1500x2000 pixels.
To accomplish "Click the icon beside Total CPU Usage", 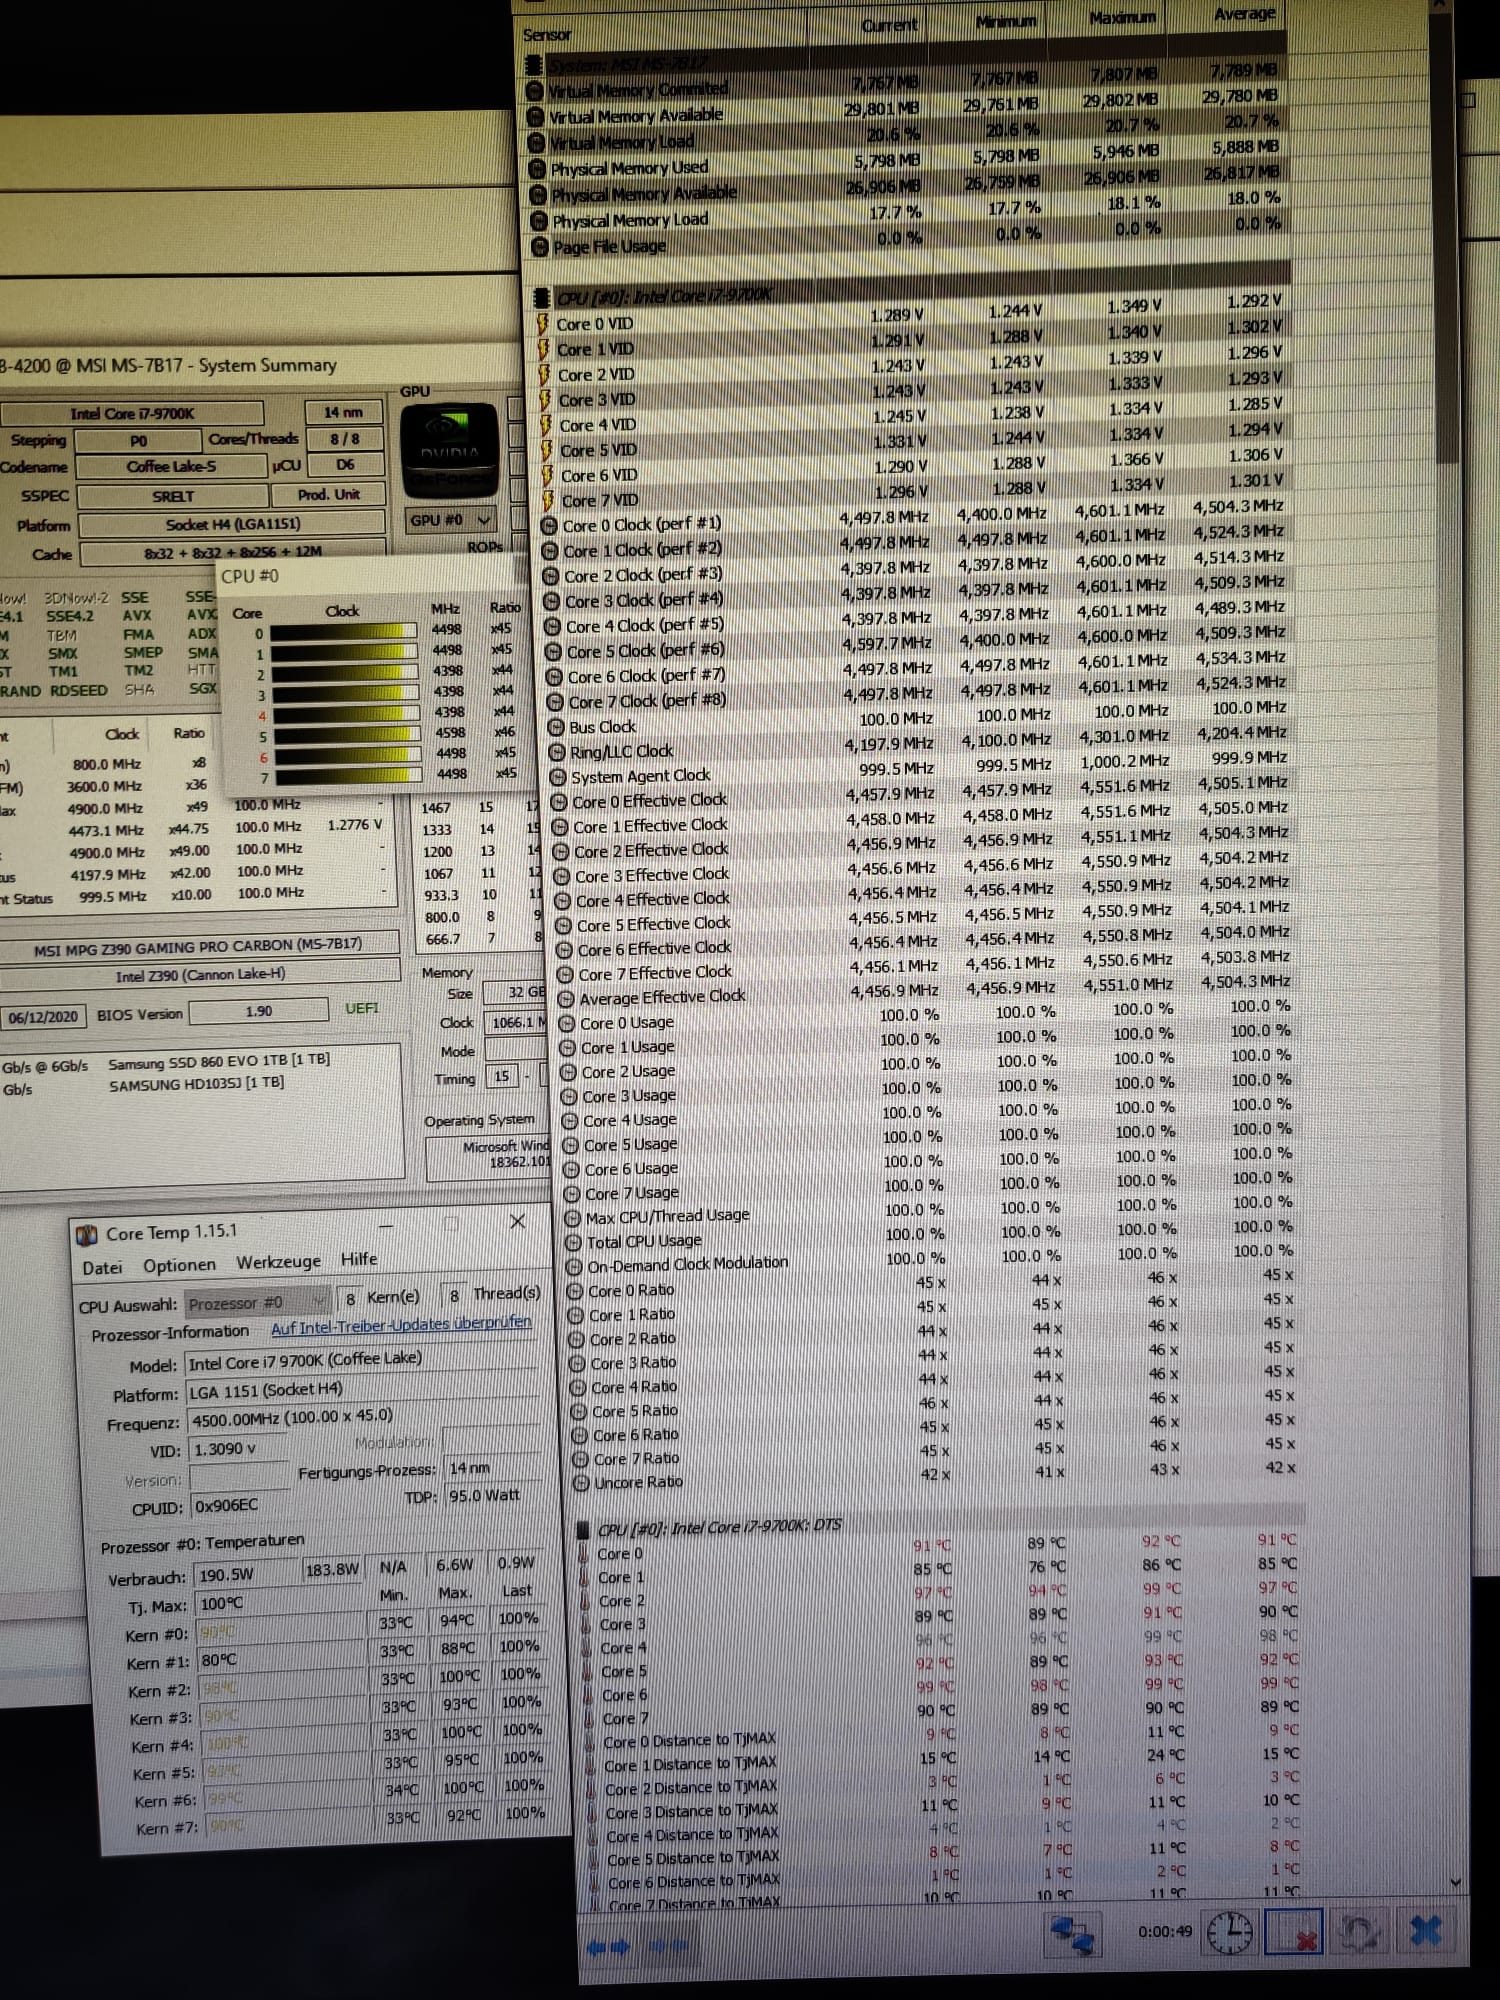I will (x=573, y=1242).
